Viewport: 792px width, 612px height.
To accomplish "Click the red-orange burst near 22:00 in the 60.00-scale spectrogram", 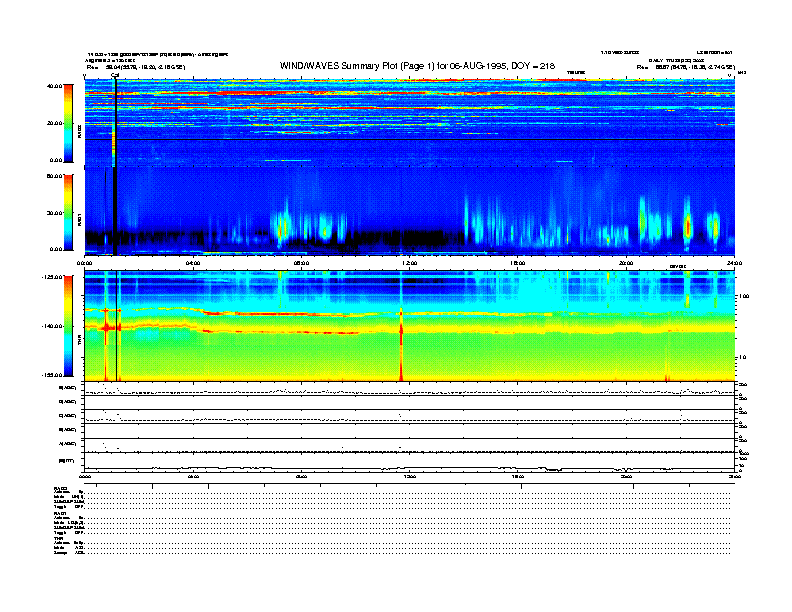I will pos(687,226).
